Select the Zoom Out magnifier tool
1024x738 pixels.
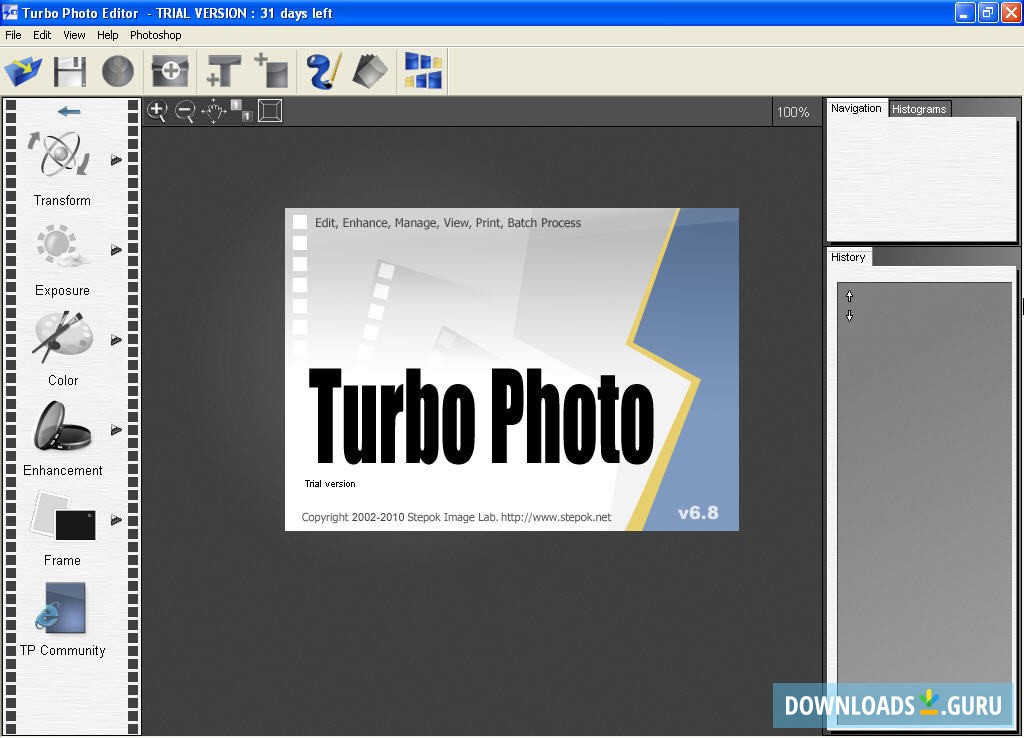click(185, 111)
